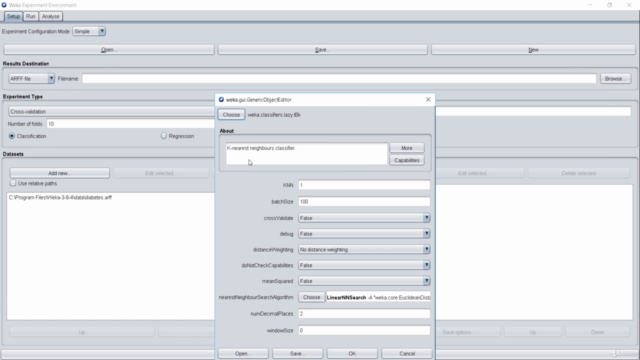The height and width of the screenshot is (360, 640).
Task: Edit the Number of folds field
Action: pos(131,124)
